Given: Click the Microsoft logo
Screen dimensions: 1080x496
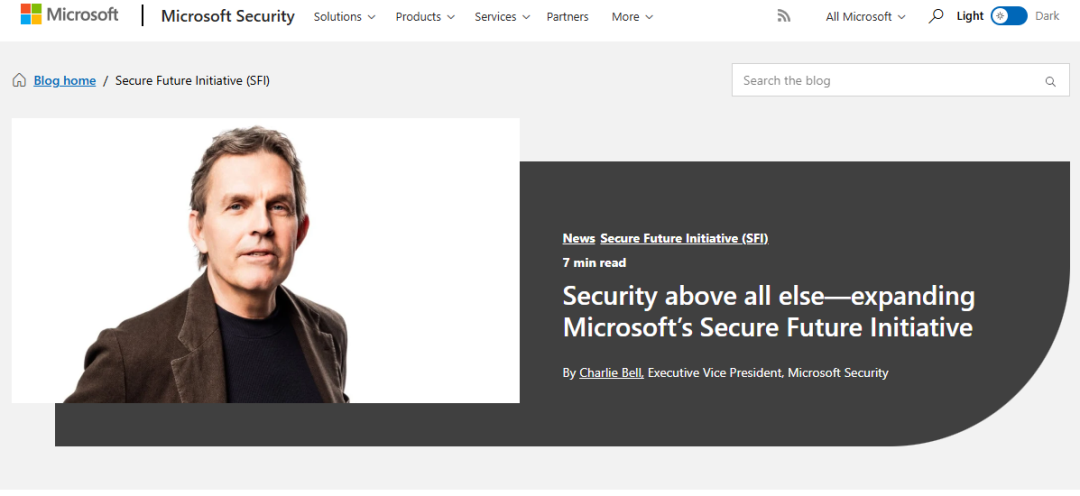Looking at the screenshot, I should 69,15.
